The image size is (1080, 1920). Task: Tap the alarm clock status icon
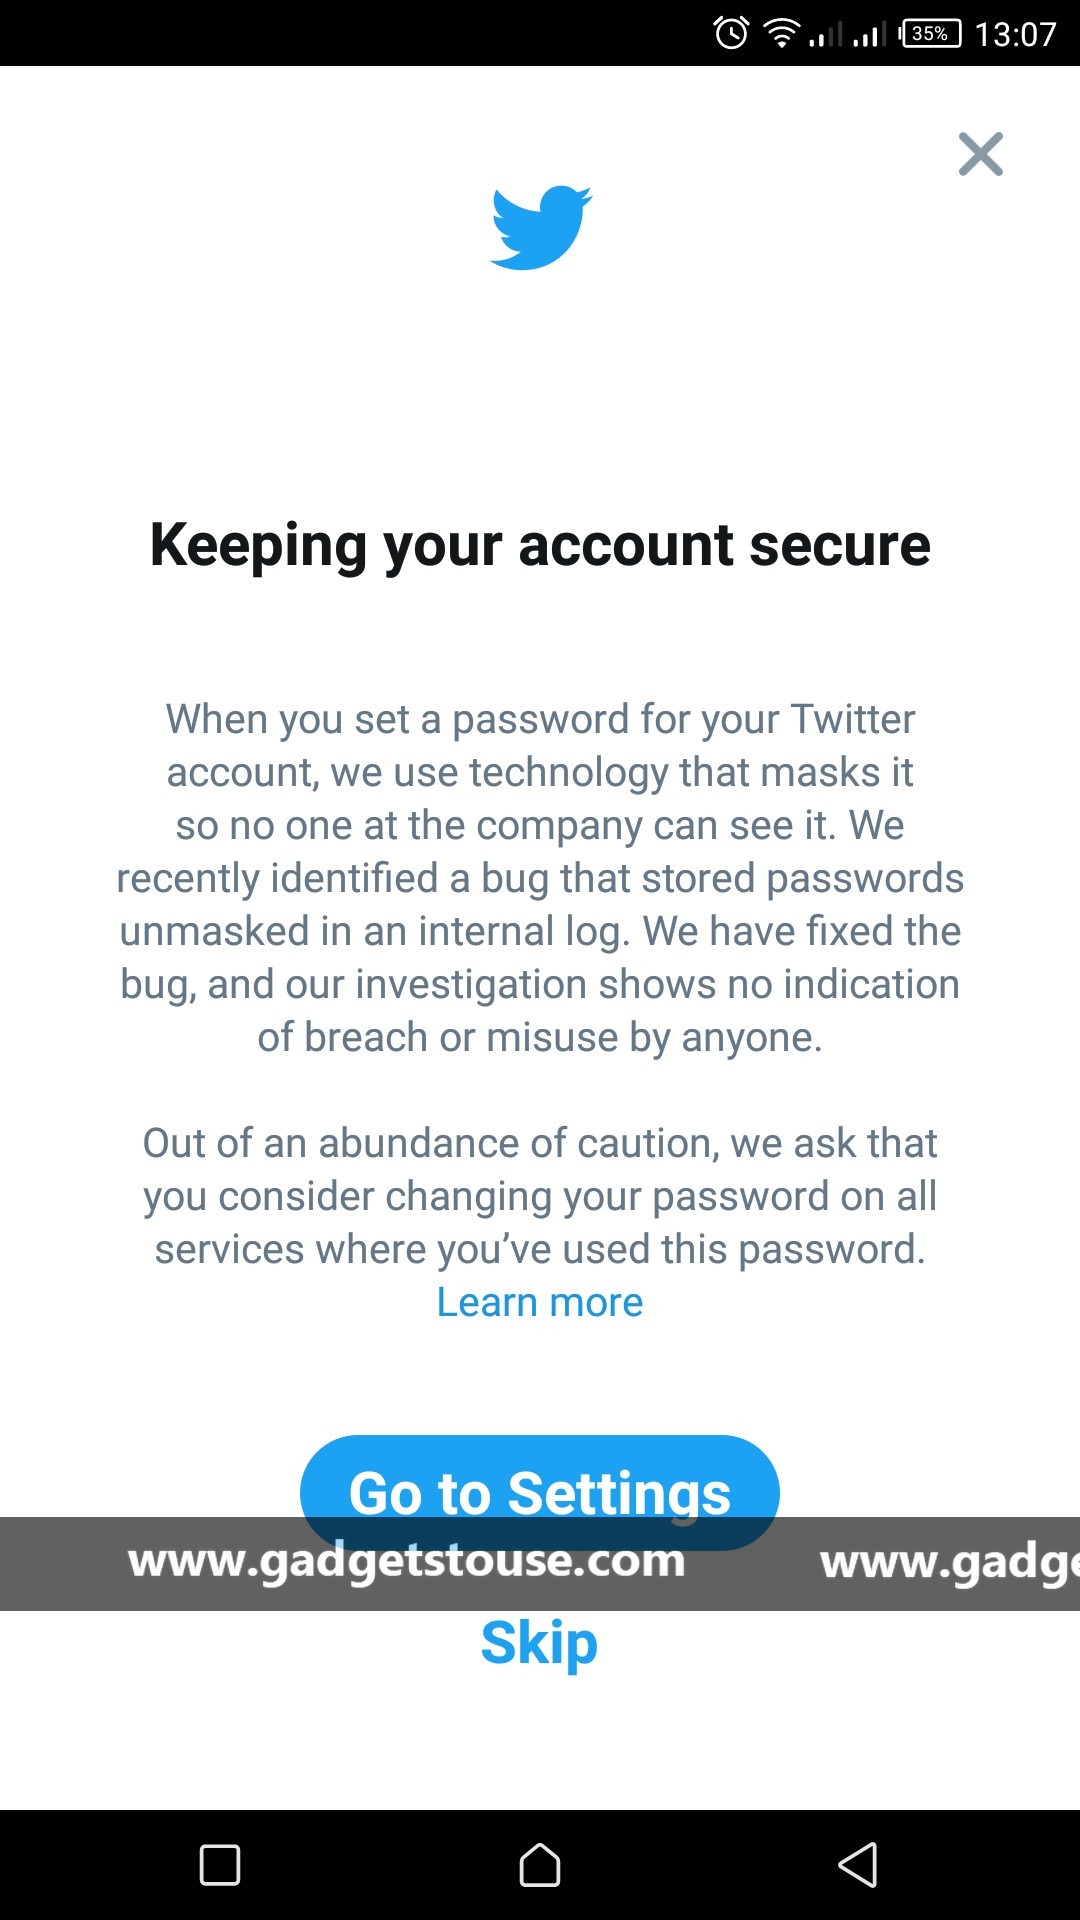point(731,33)
